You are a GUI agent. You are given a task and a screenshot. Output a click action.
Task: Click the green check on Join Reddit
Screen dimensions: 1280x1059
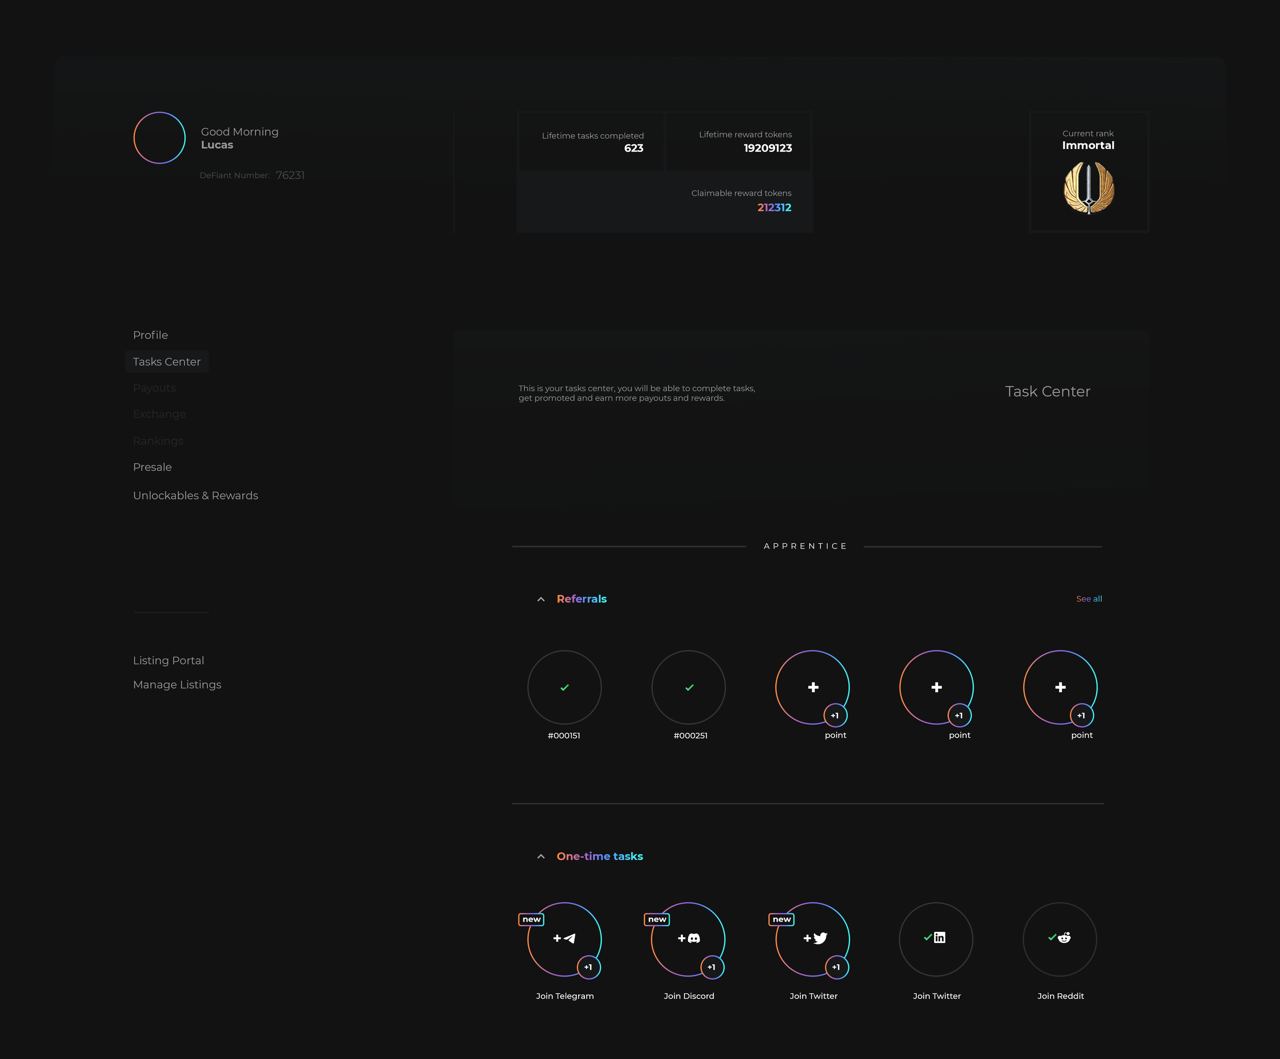pyautogui.click(x=1052, y=937)
